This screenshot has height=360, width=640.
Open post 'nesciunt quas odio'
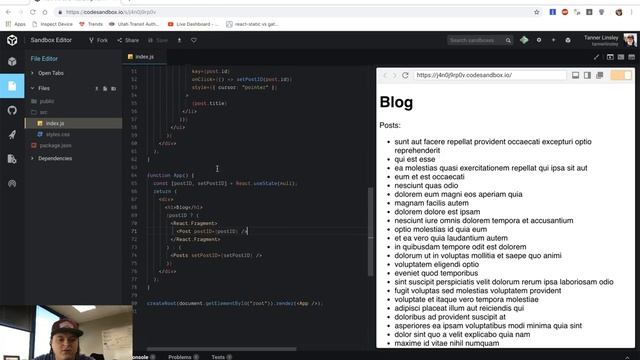coord(426,185)
